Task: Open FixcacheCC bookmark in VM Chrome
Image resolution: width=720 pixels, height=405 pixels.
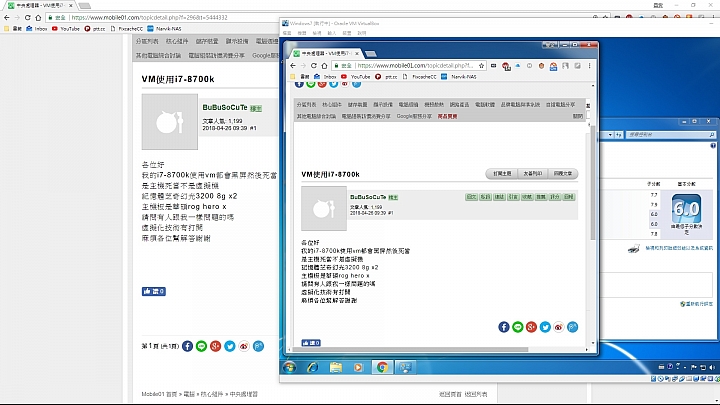Action: 420,77
